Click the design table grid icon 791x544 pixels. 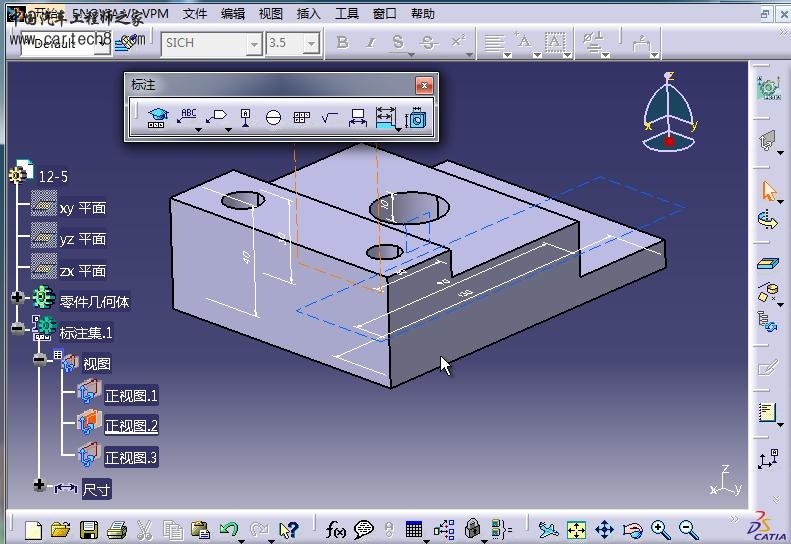(x=414, y=529)
